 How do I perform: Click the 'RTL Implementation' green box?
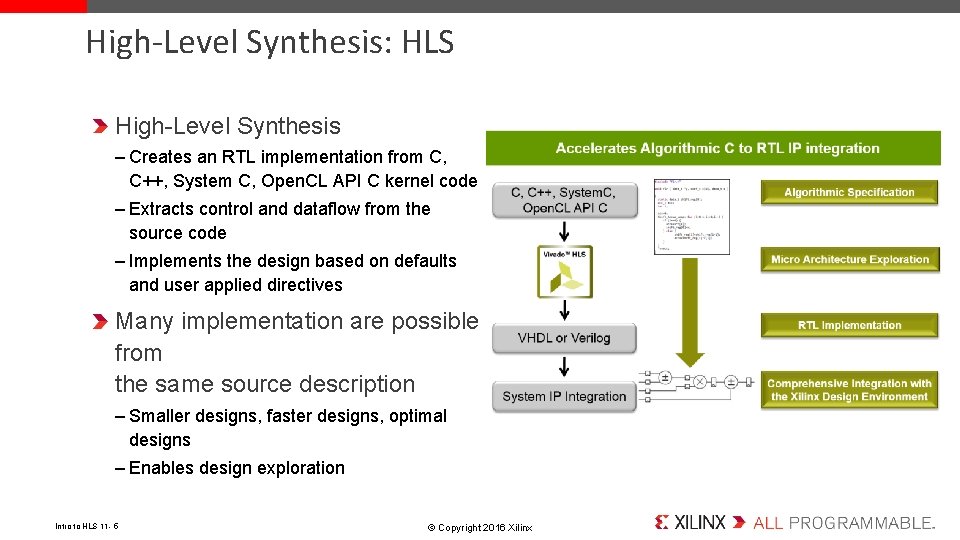tap(849, 325)
